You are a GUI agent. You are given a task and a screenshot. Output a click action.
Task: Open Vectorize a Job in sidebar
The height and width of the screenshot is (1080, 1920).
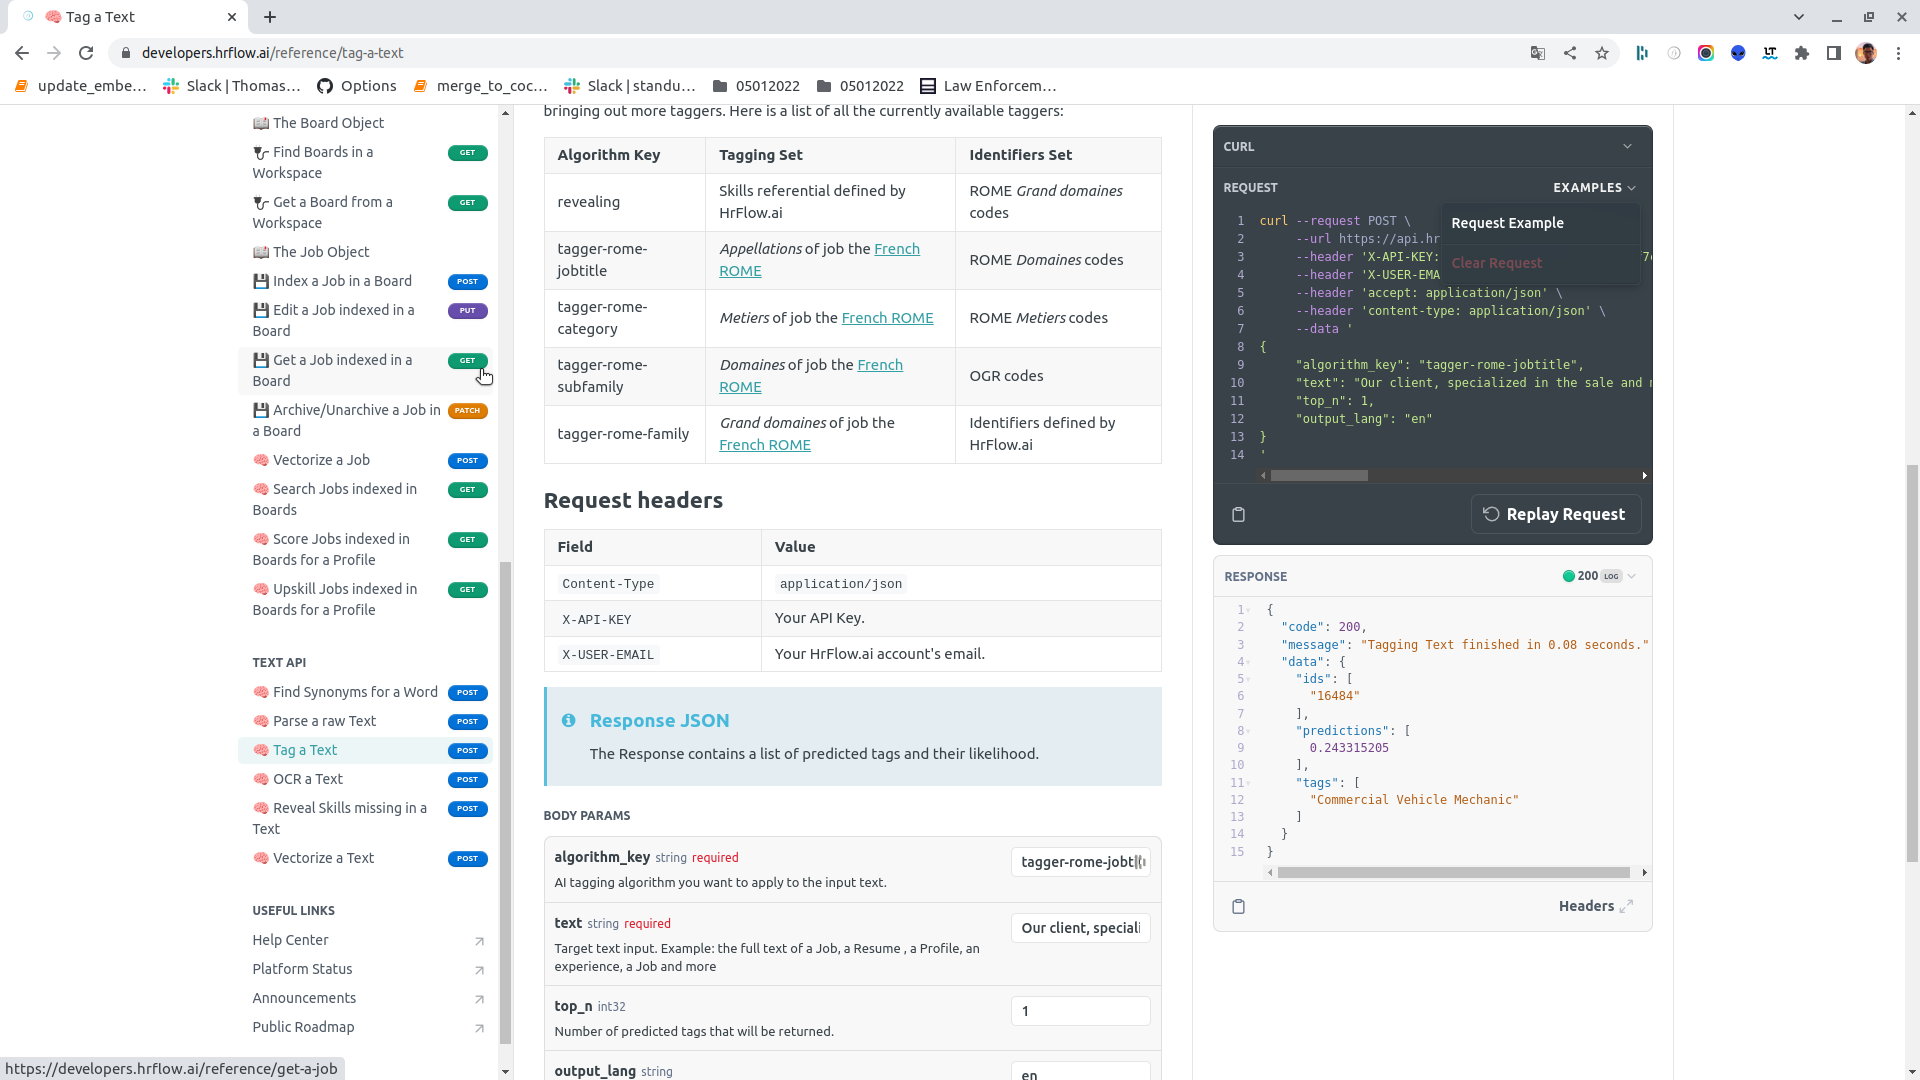[321, 460]
